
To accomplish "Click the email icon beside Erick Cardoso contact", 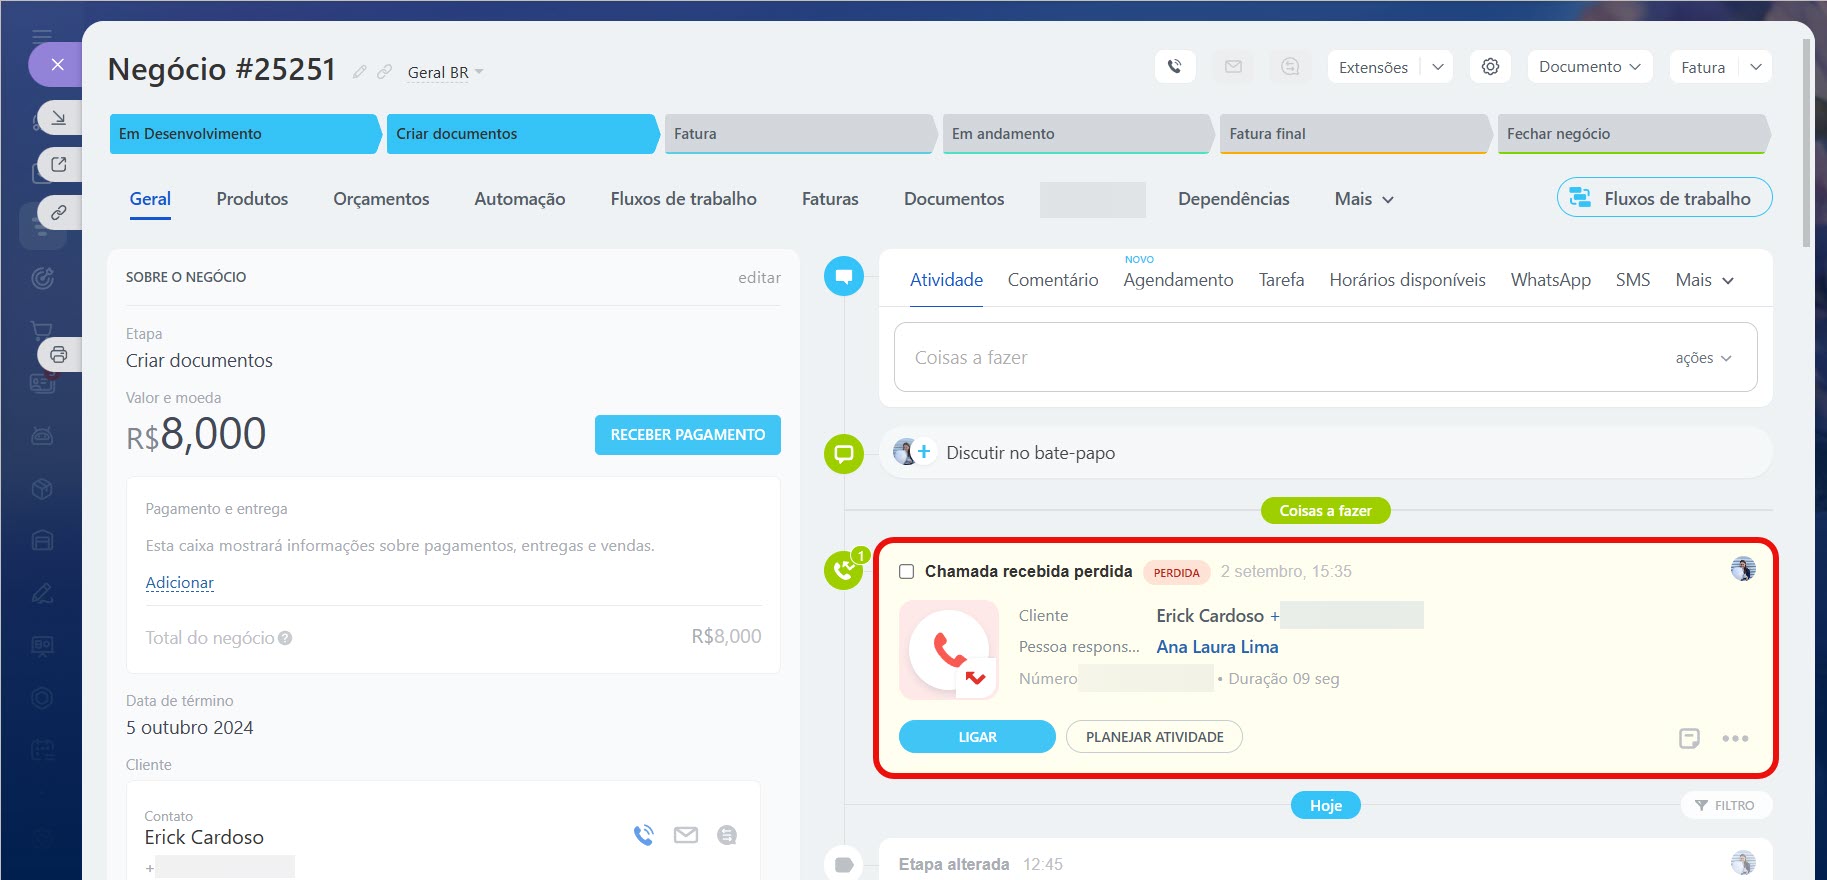I will [685, 835].
